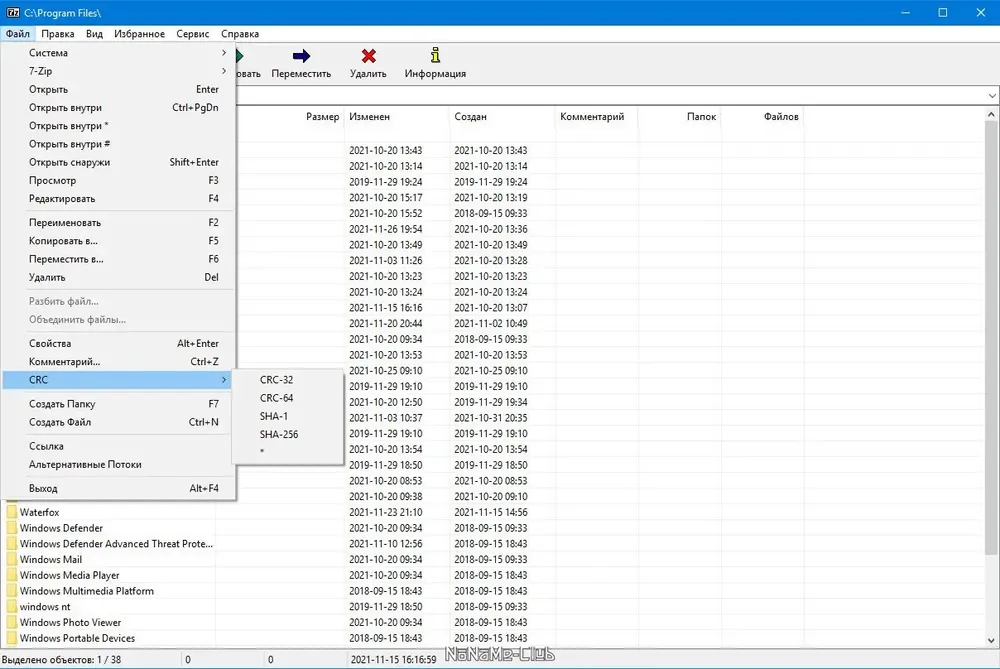1000x669 pixels.
Task: Select the Windows Media Player folder icon
Action: (x=11, y=575)
